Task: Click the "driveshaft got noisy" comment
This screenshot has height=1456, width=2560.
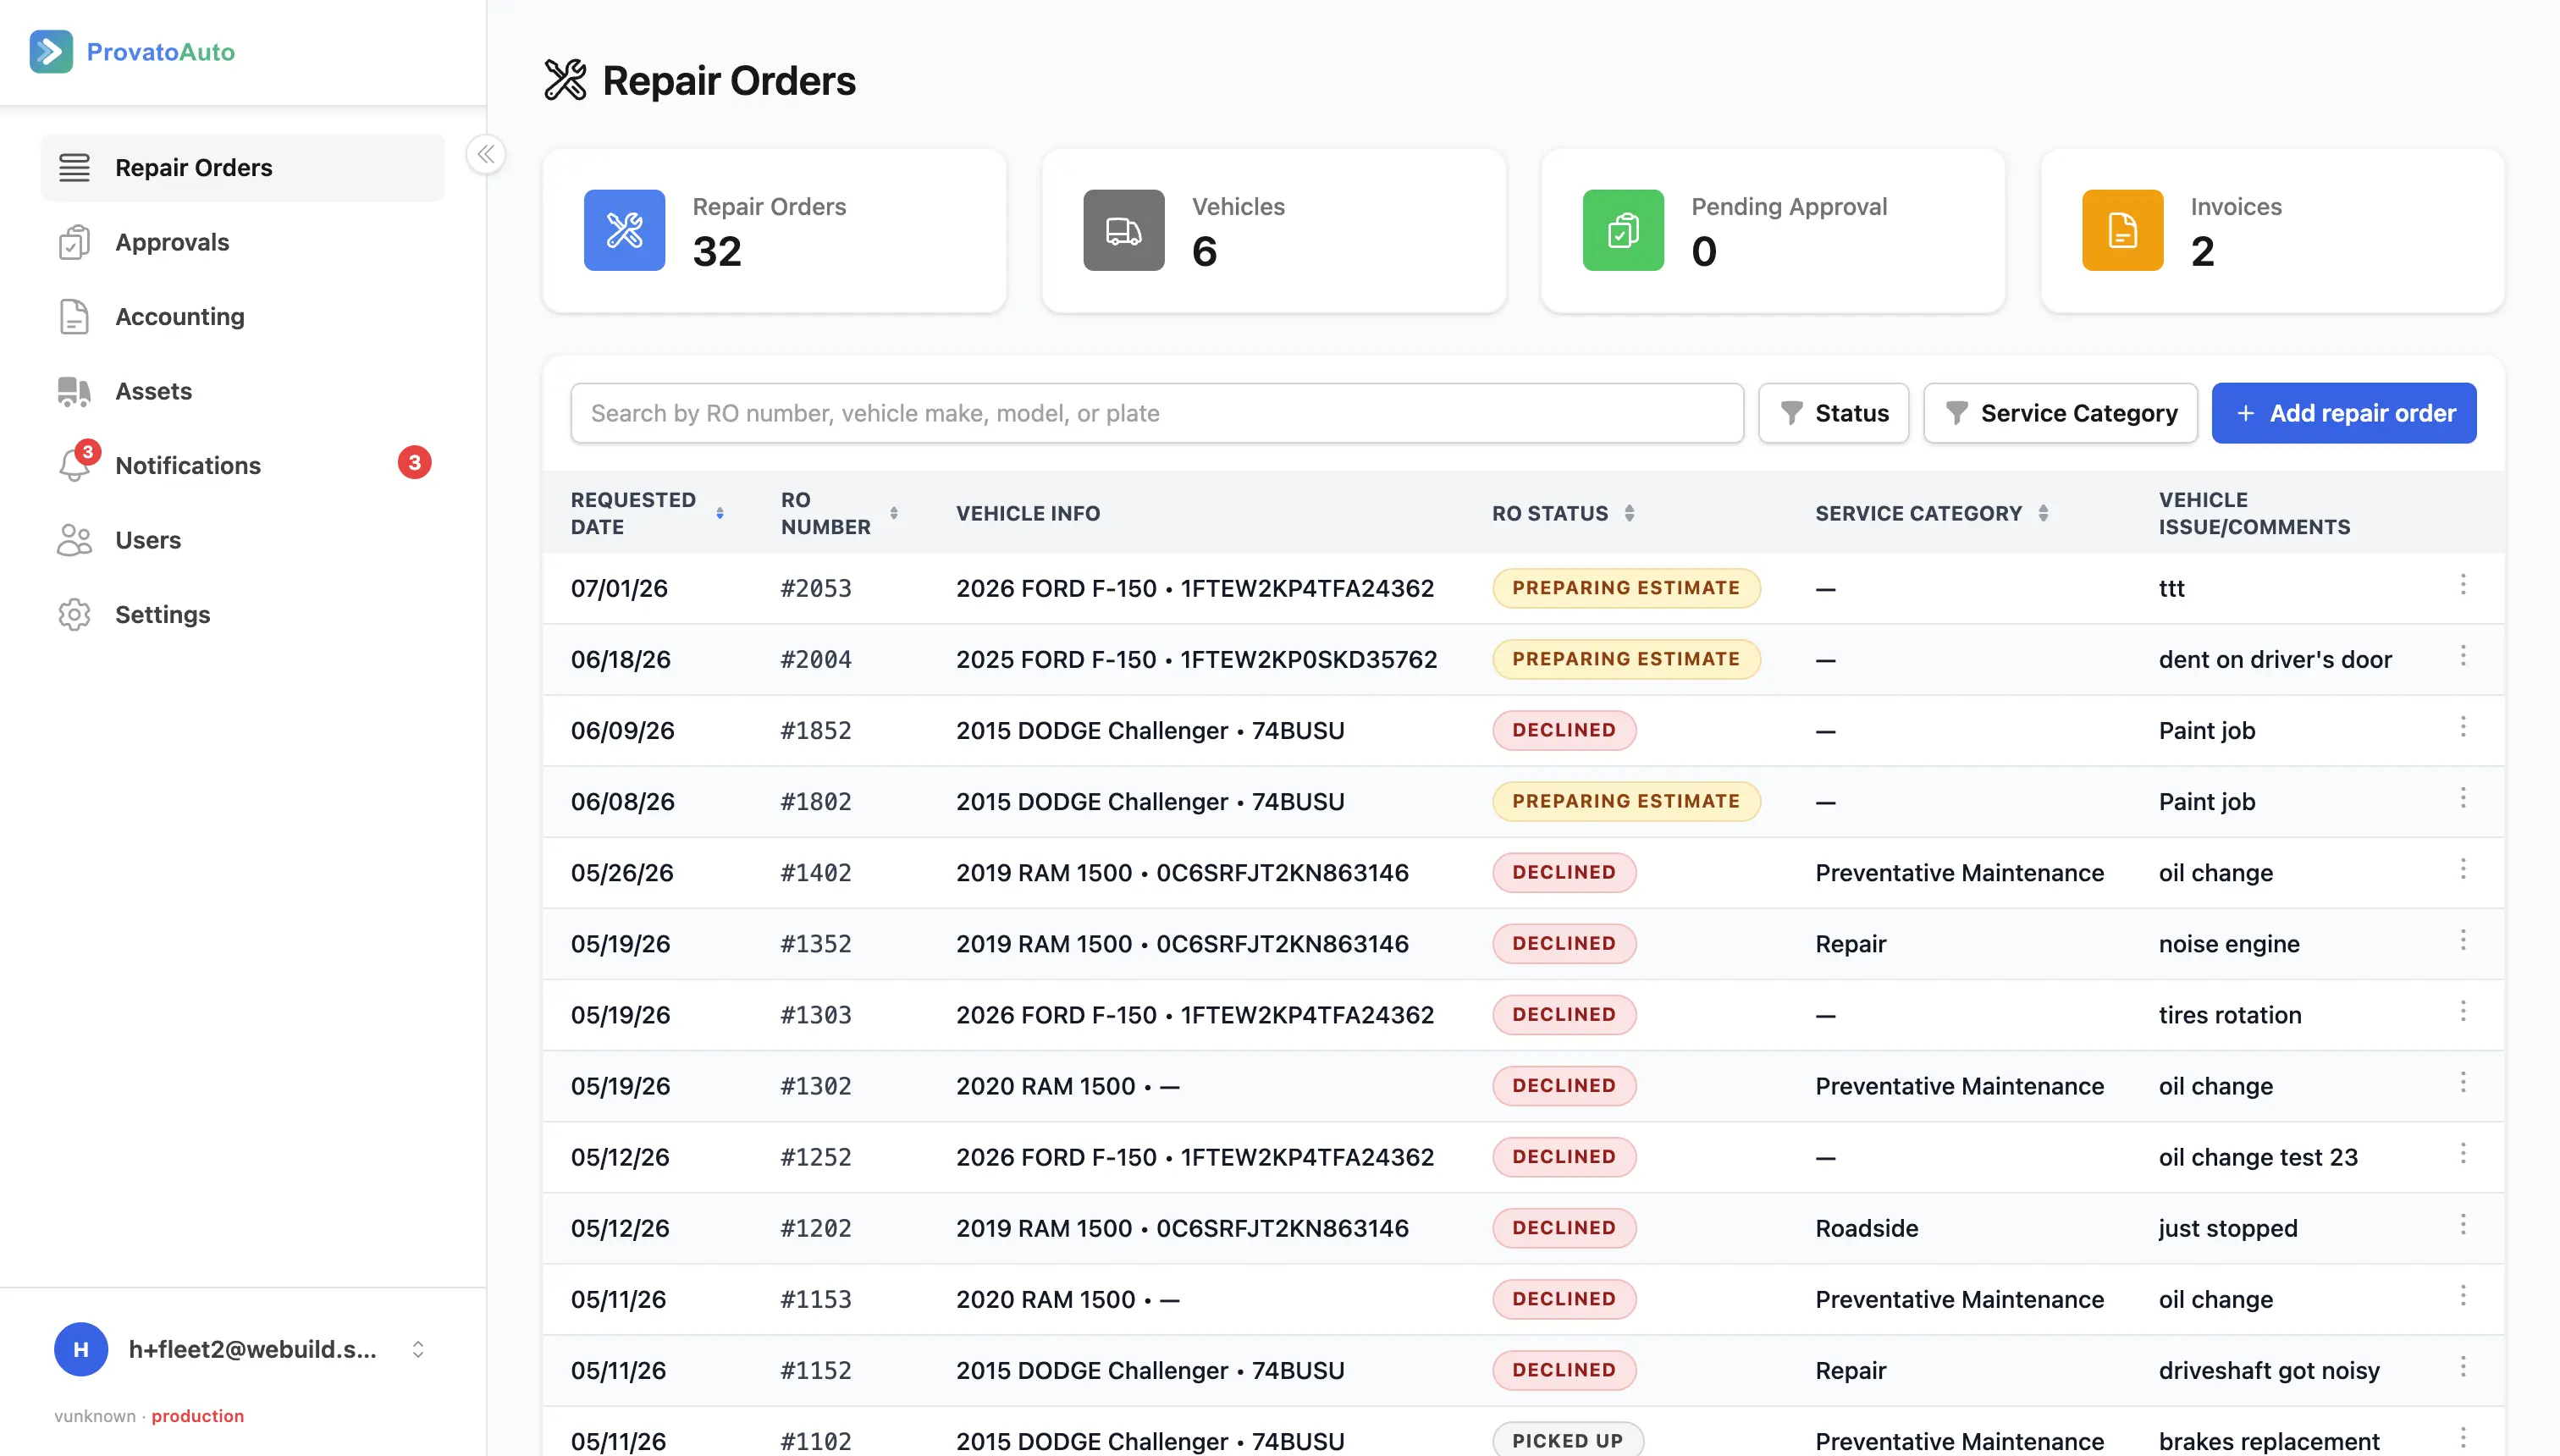Action: click(x=2269, y=1370)
